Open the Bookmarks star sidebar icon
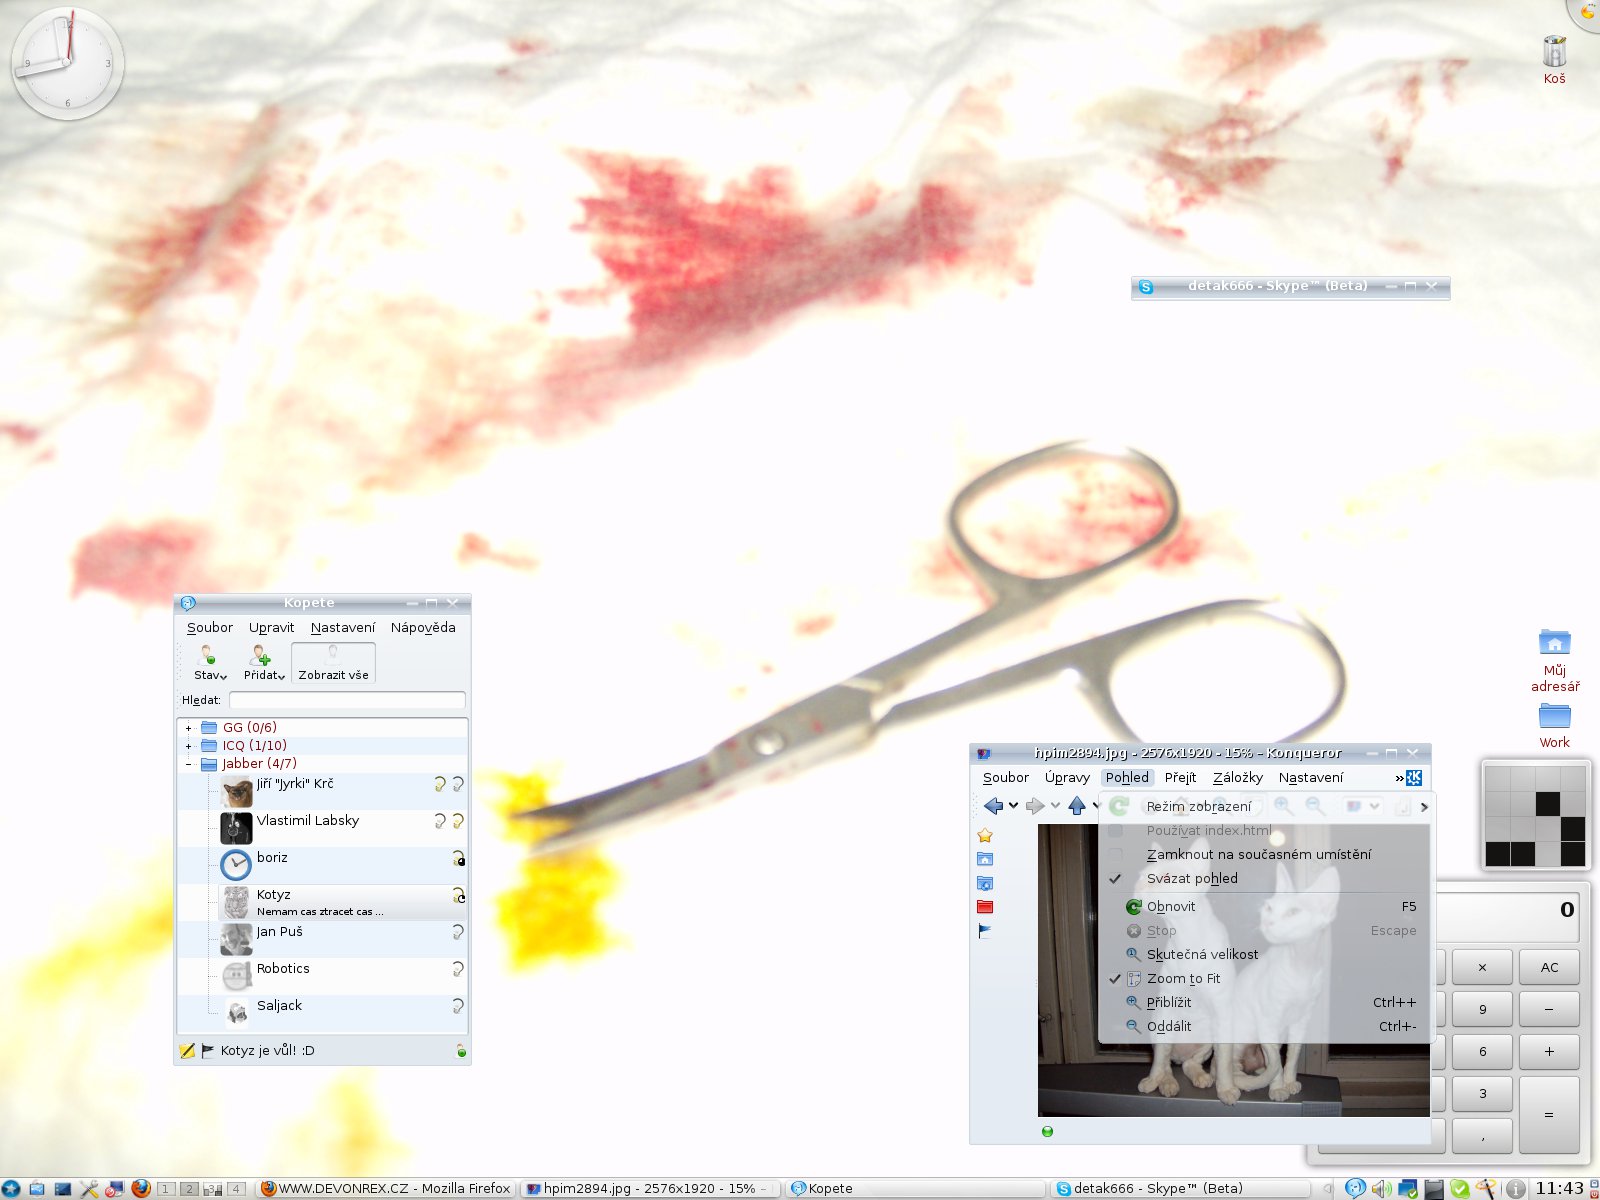Screen dimensions: 1600x1200 click(x=985, y=835)
